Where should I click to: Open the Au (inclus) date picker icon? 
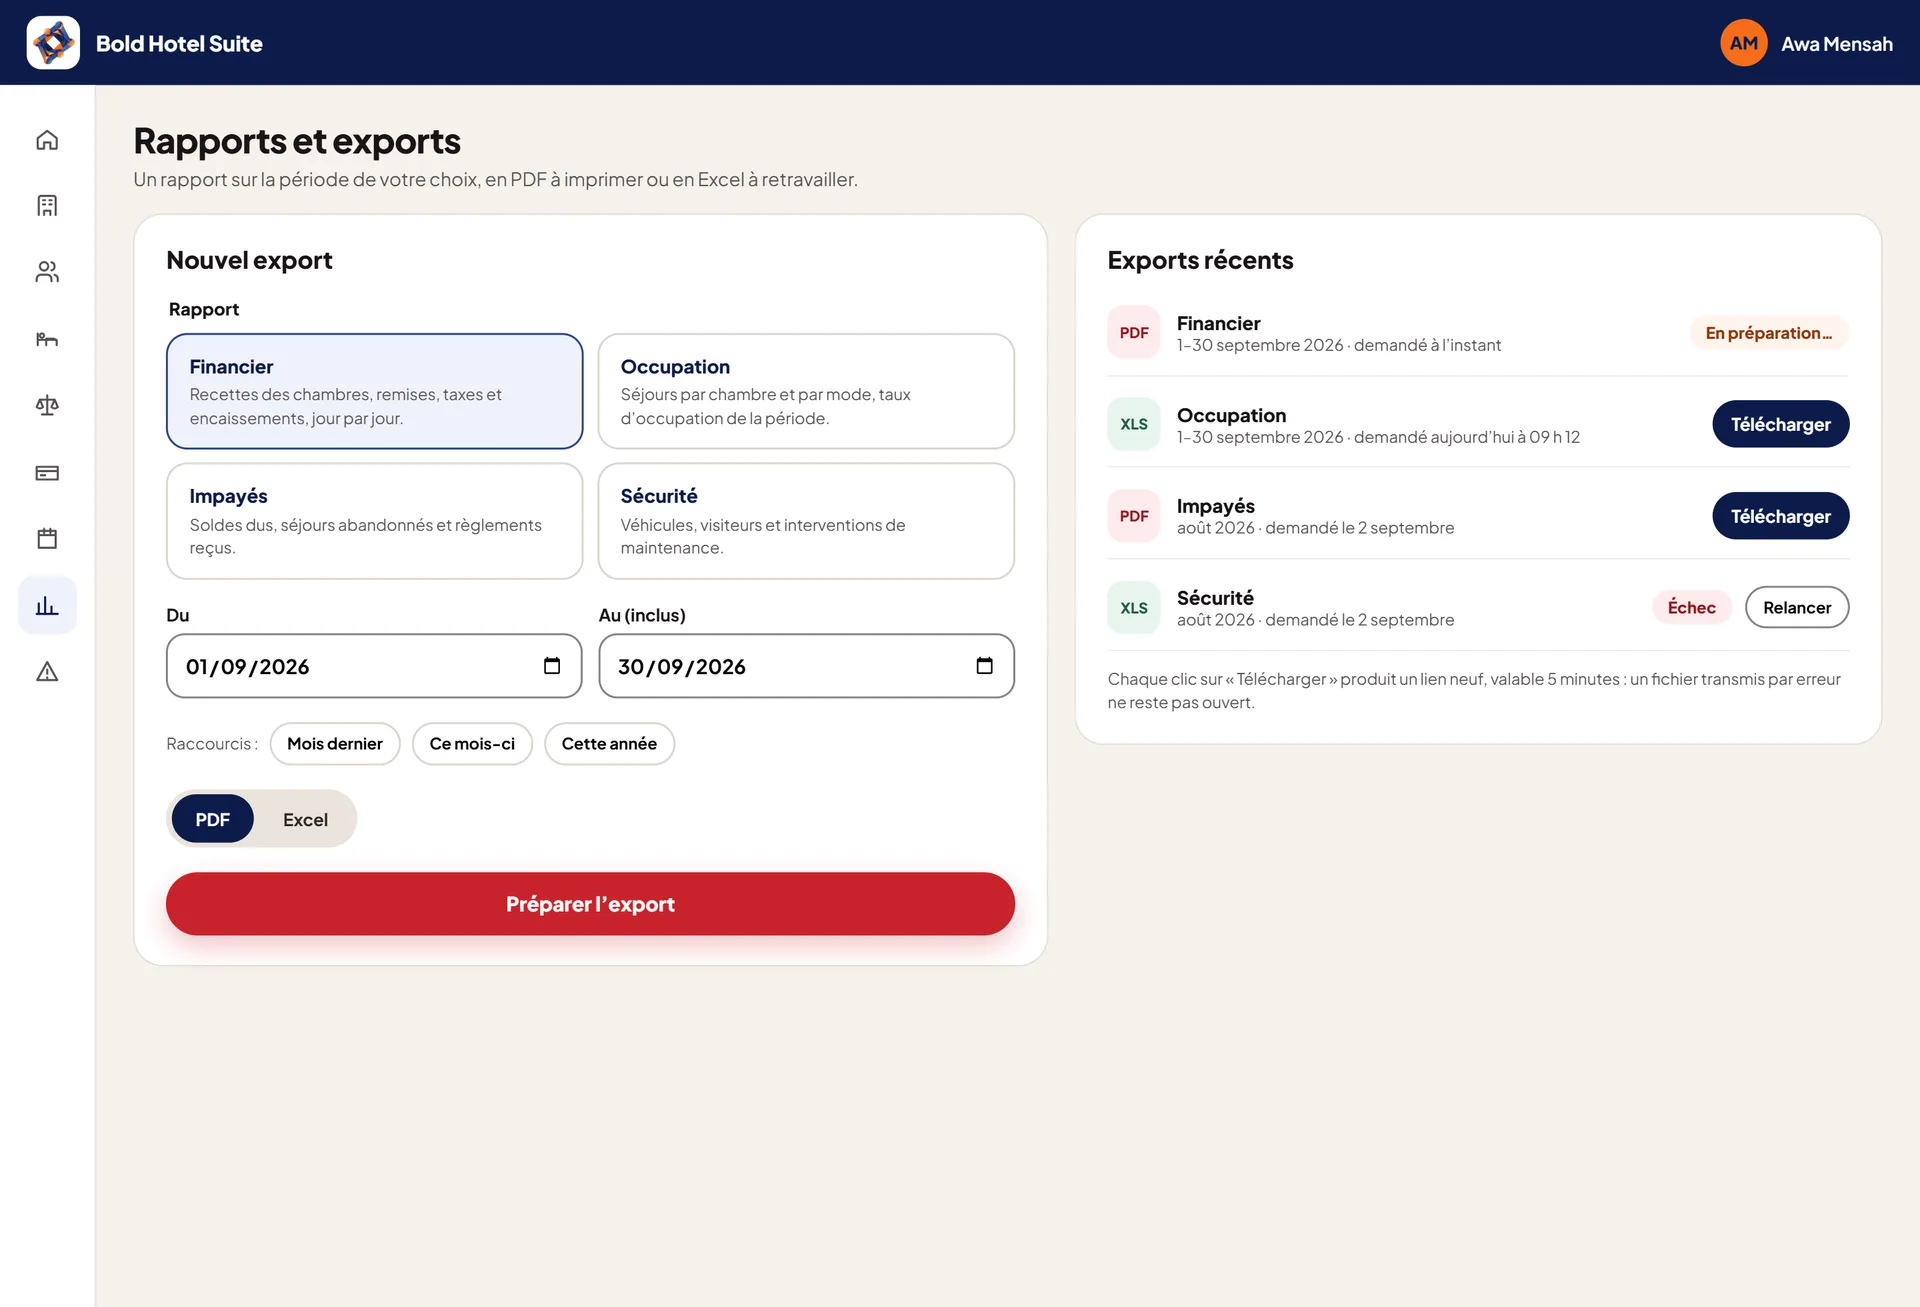984,666
